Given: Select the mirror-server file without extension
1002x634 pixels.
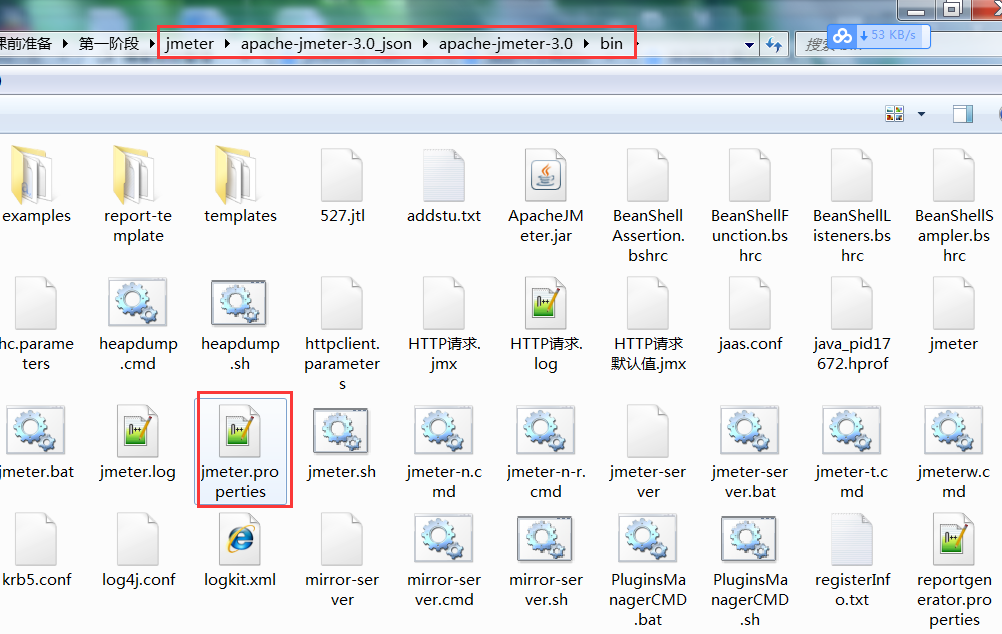Looking at the screenshot, I should pos(342,561).
